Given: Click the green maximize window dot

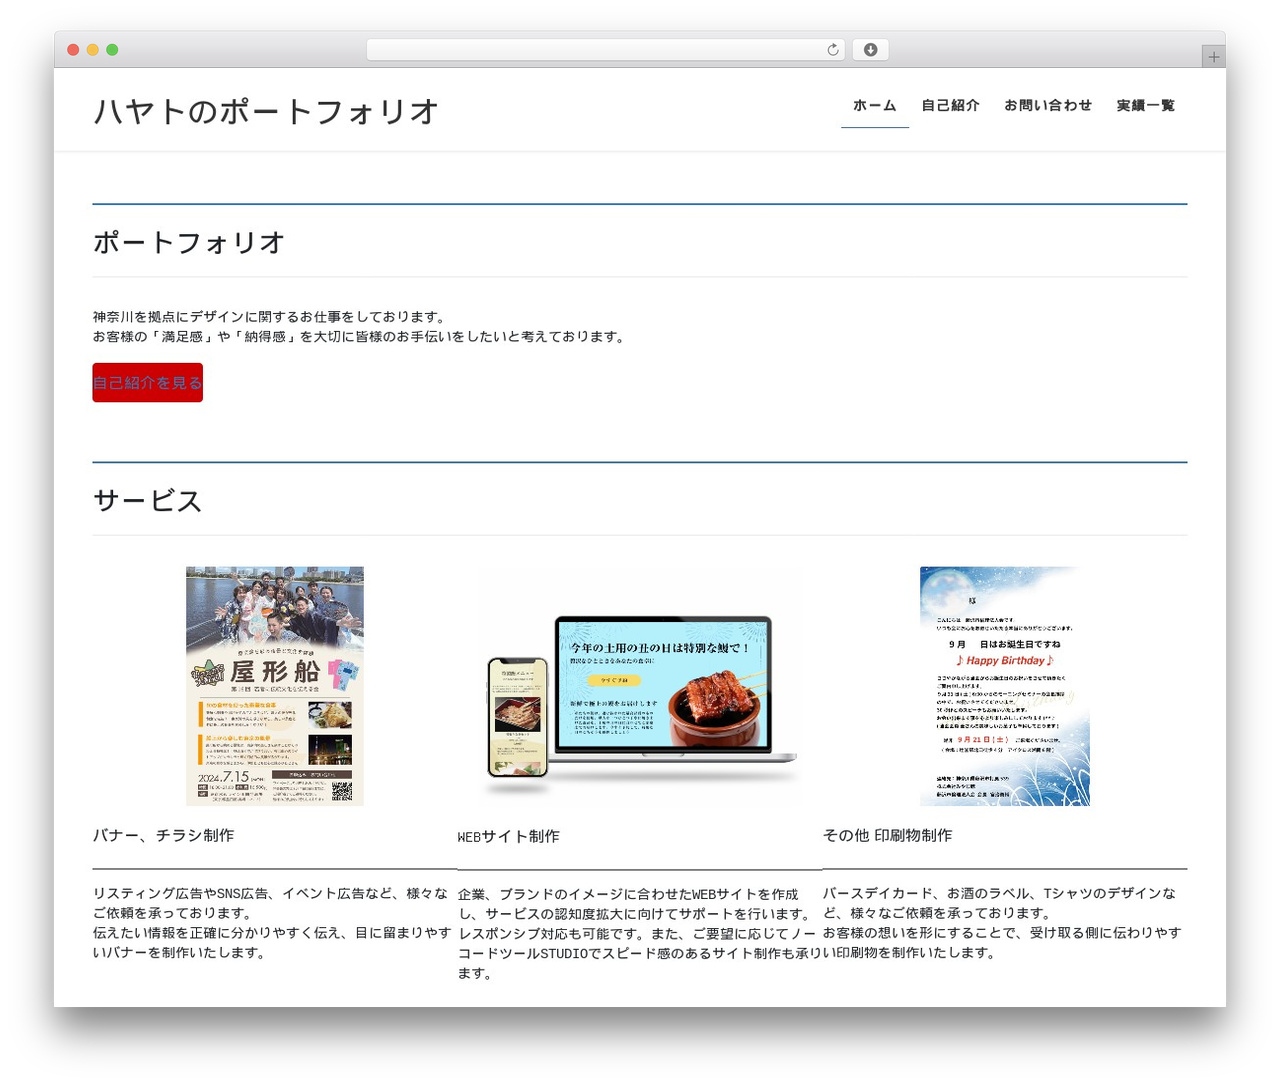Looking at the screenshot, I should tap(112, 50).
